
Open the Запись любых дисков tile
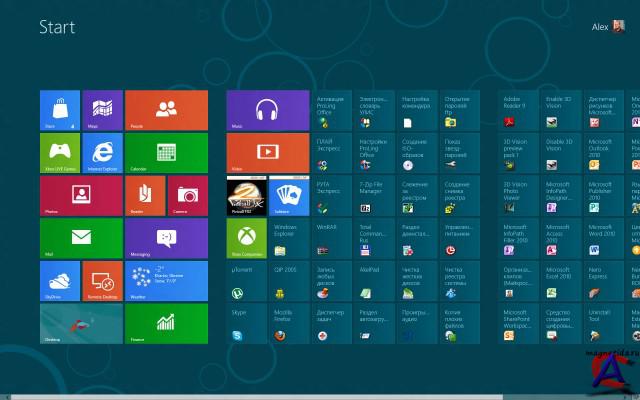pos(332,281)
